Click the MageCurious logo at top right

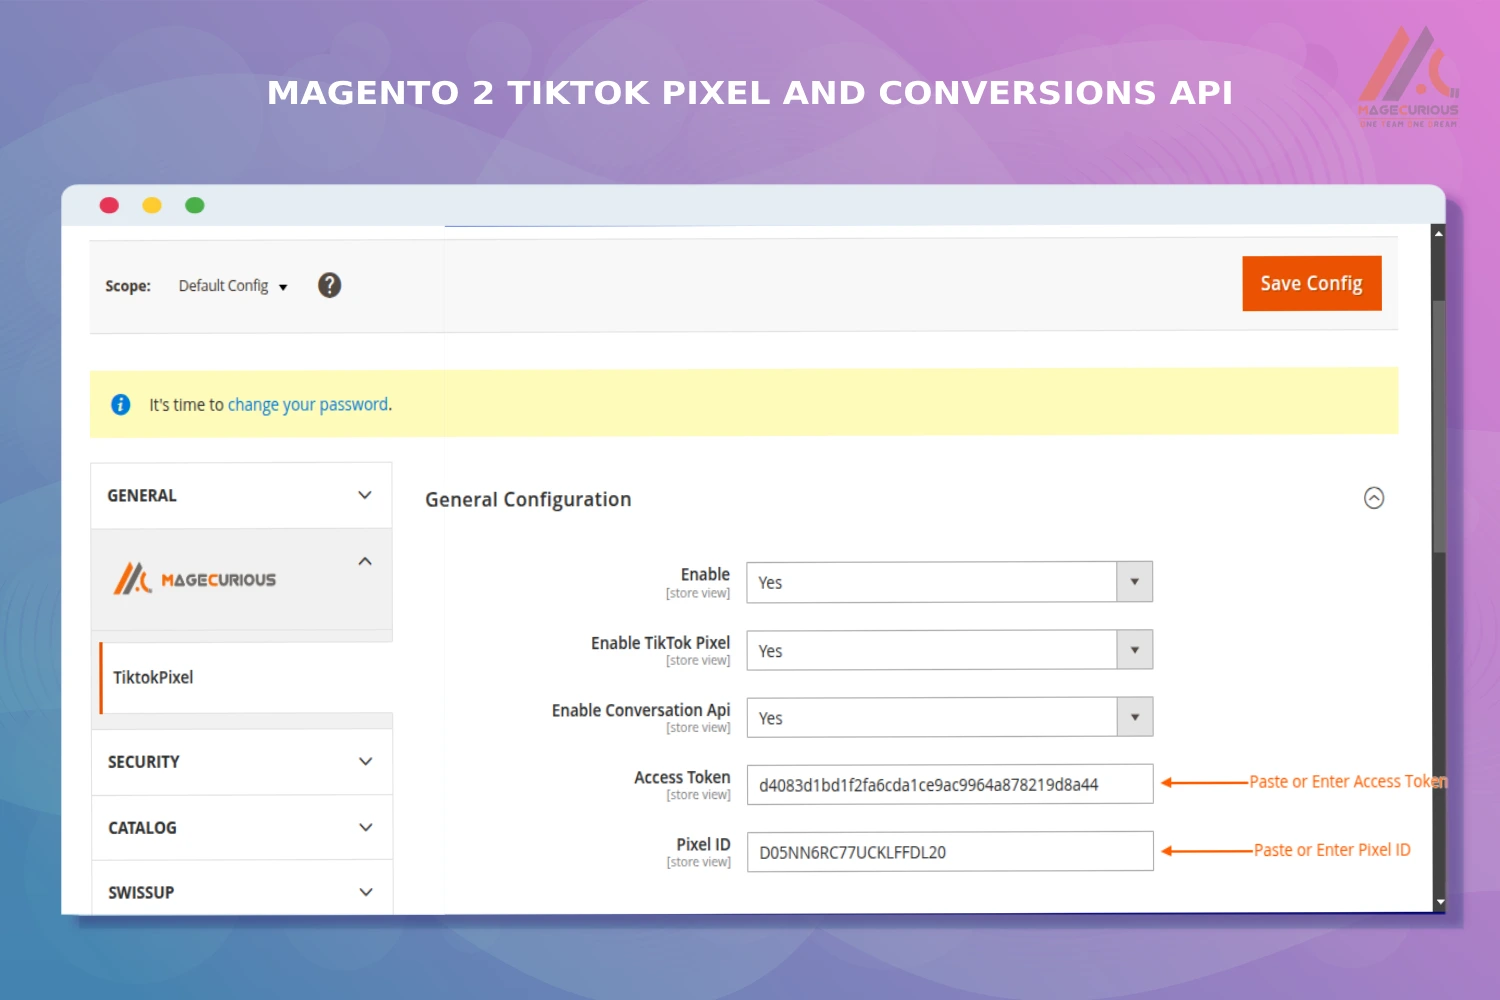pos(1410,75)
